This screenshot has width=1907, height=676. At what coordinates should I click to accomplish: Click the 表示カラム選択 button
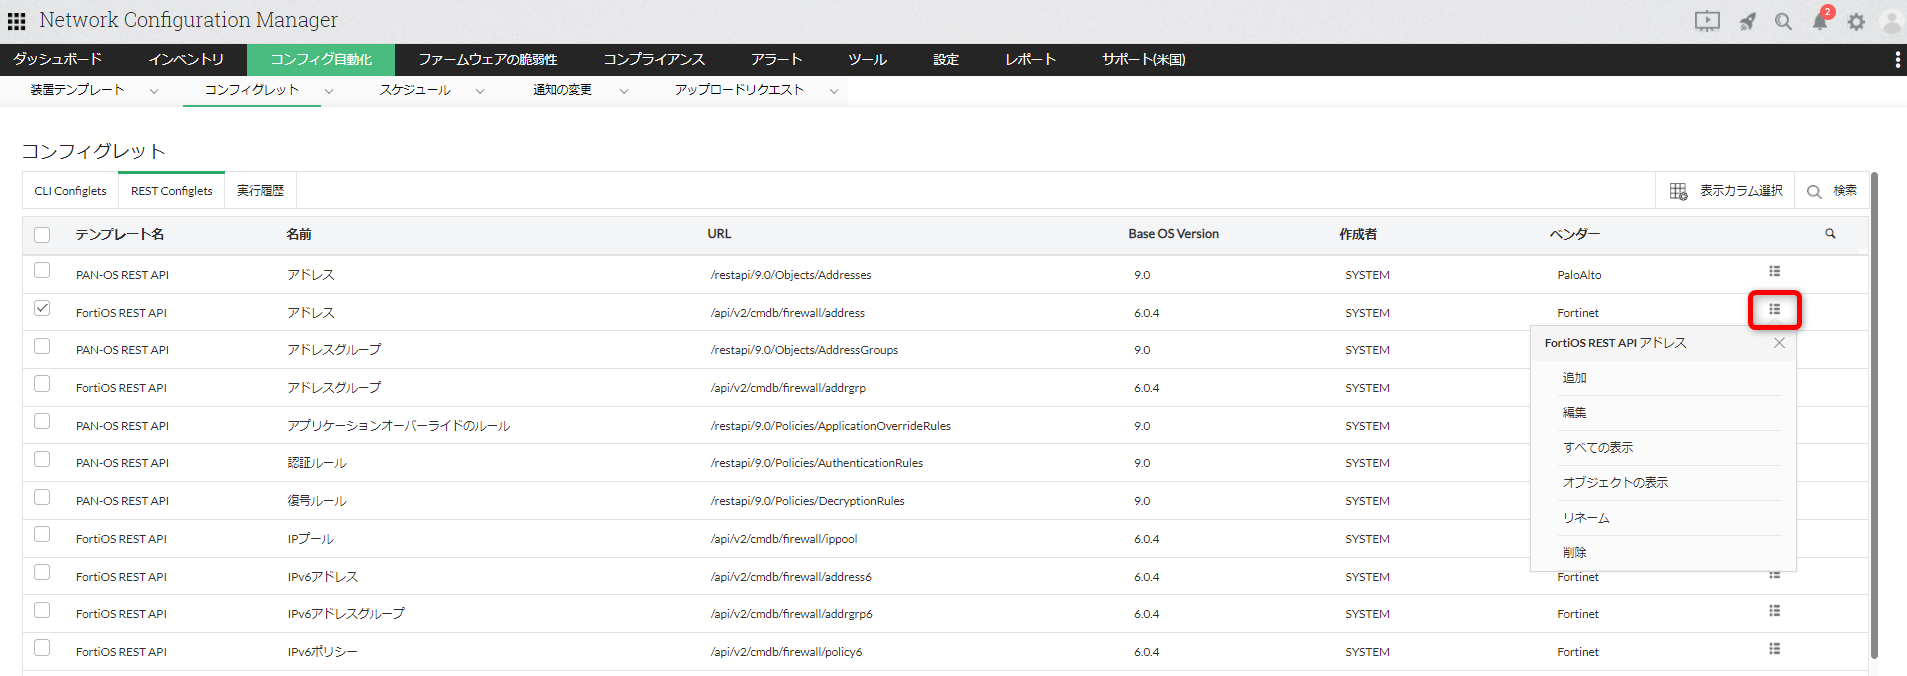point(1726,191)
